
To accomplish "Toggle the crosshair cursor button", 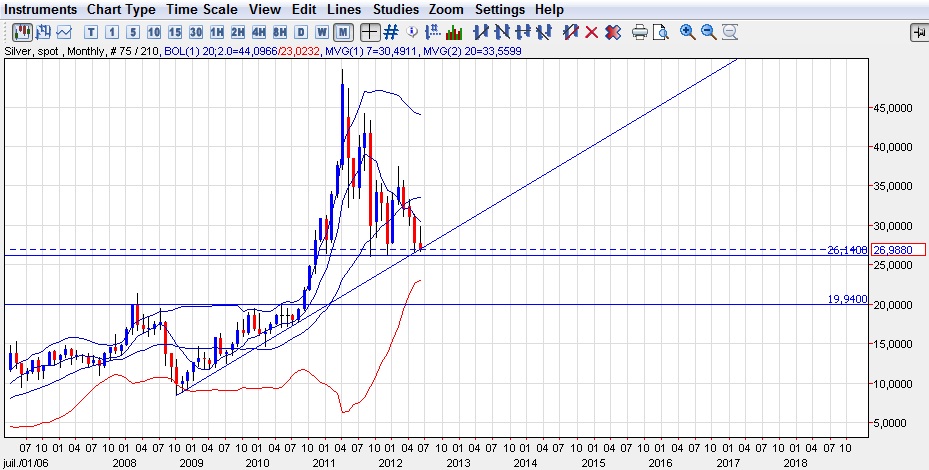I will pos(370,32).
